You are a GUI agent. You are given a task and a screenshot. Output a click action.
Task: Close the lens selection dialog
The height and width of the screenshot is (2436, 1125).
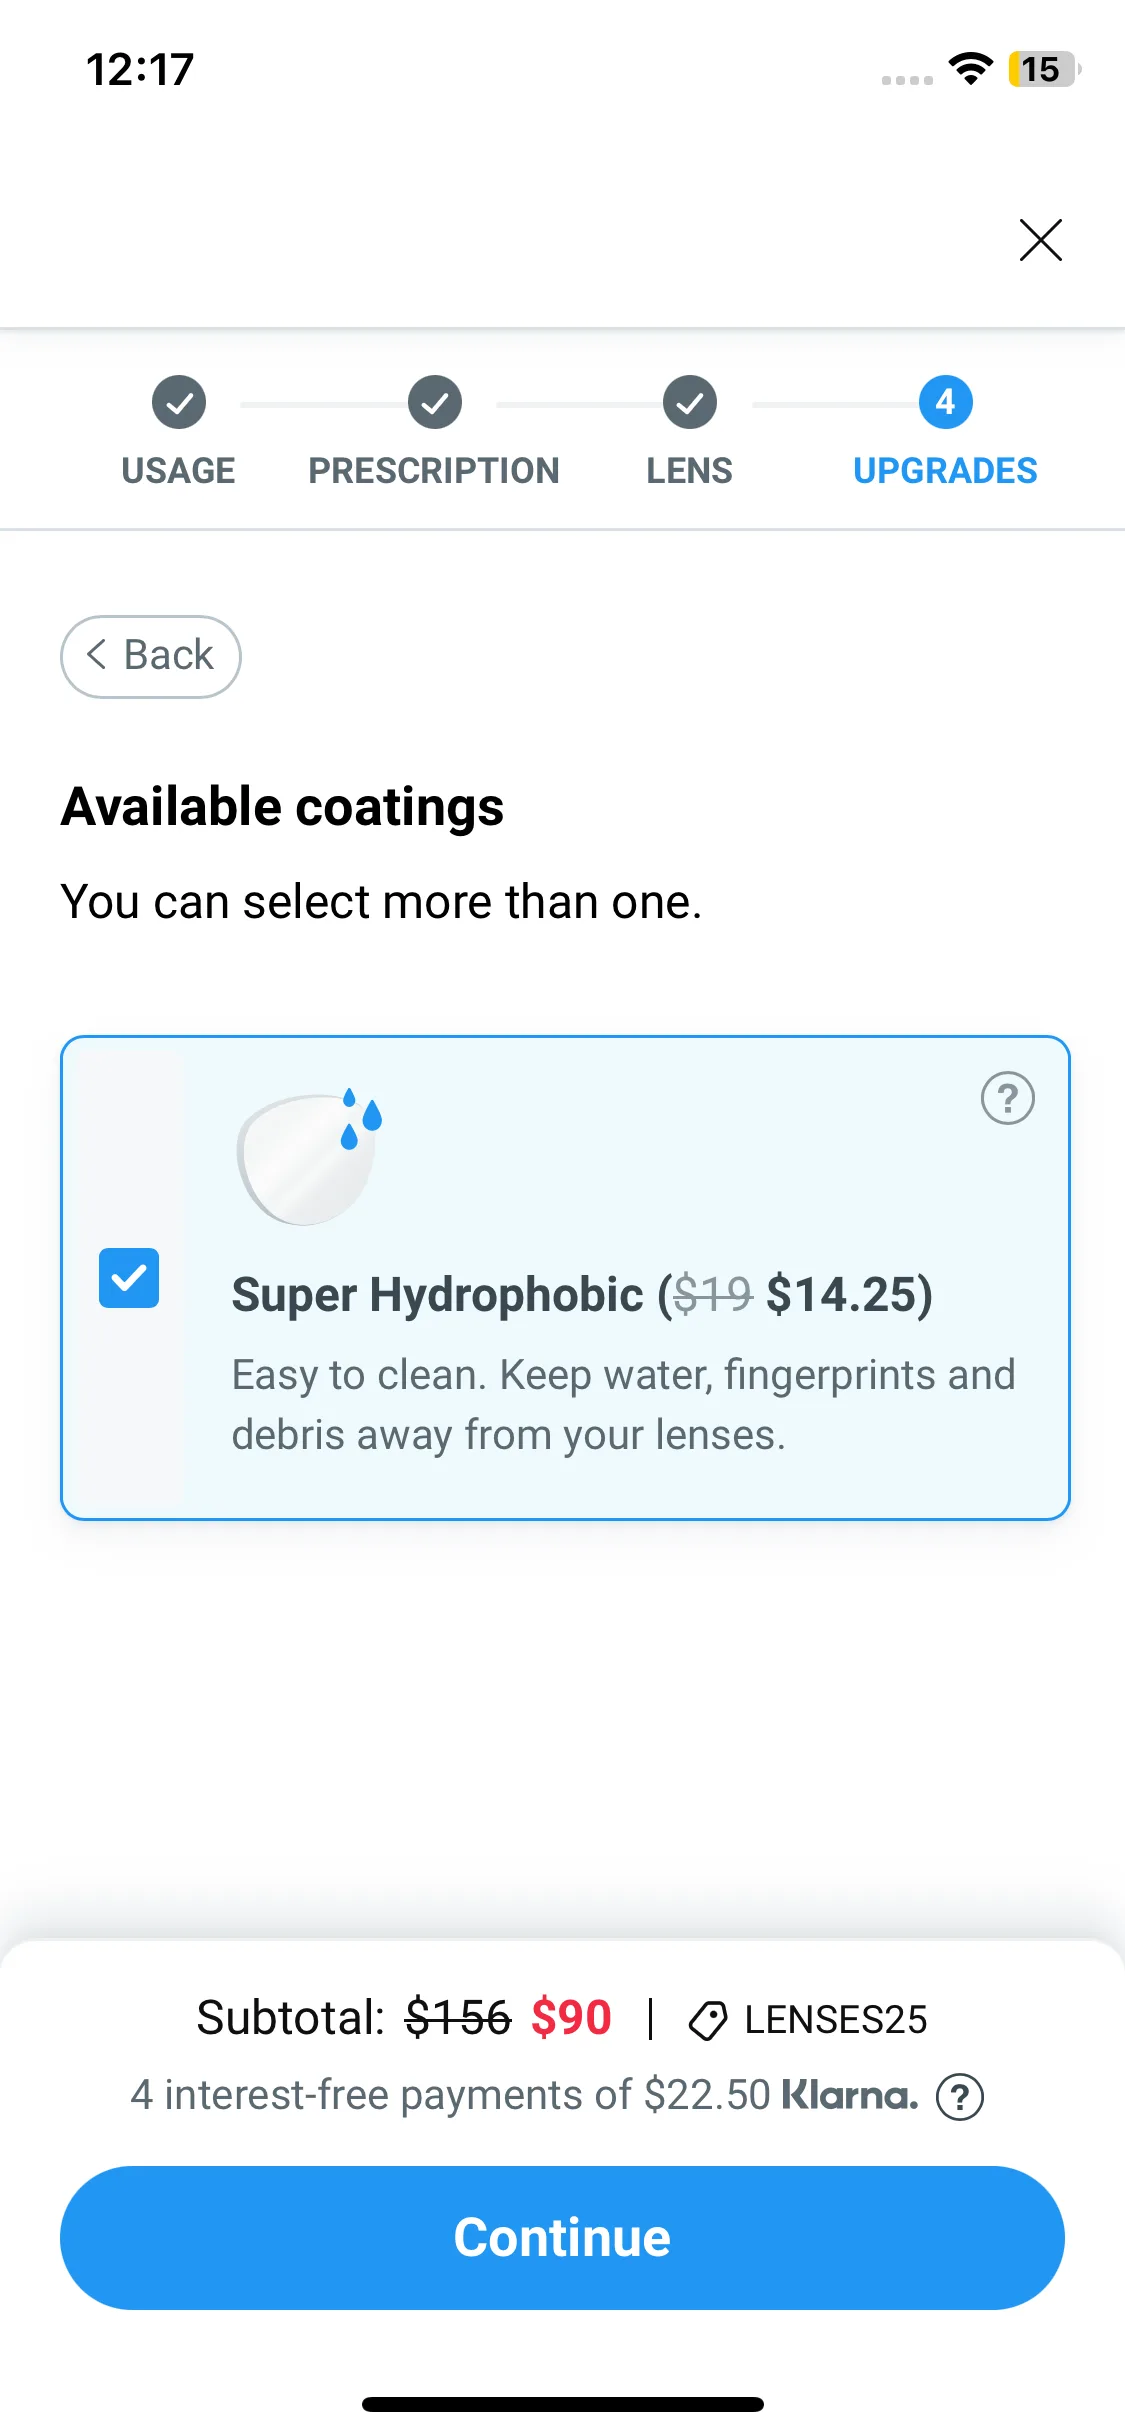(x=1040, y=240)
